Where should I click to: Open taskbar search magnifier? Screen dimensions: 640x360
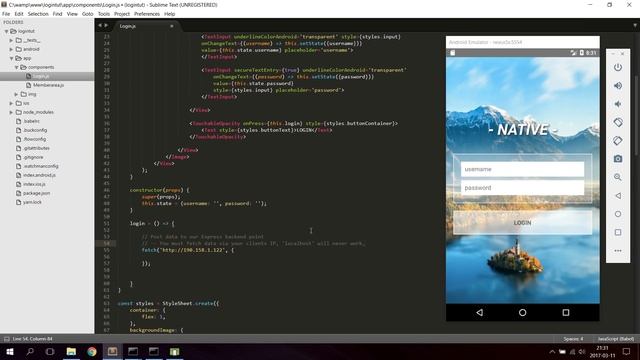click(30, 351)
